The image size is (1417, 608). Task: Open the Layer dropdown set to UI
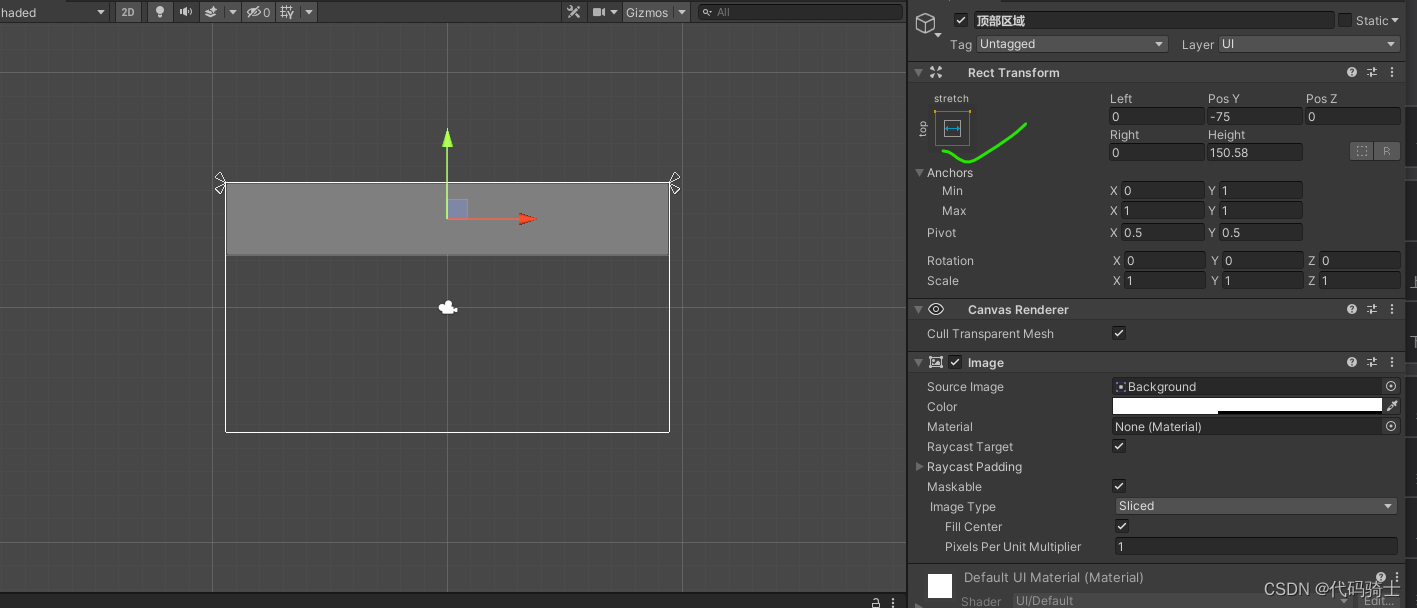[x=1308, y=44]
